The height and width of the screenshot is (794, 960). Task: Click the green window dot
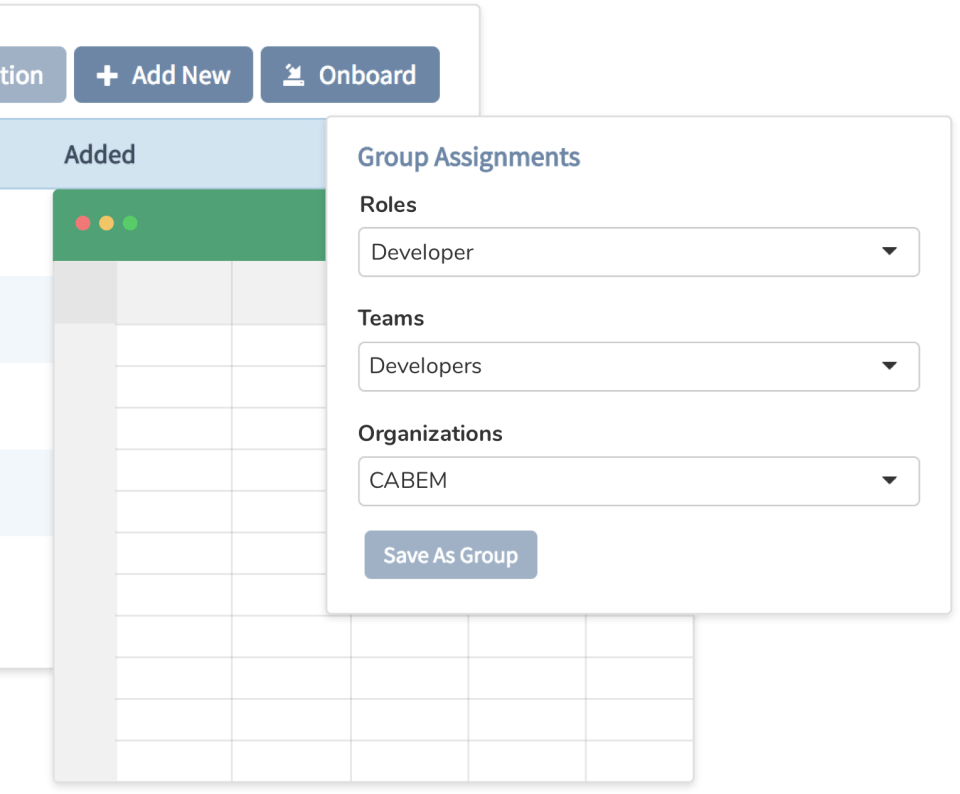click(130, 223)
